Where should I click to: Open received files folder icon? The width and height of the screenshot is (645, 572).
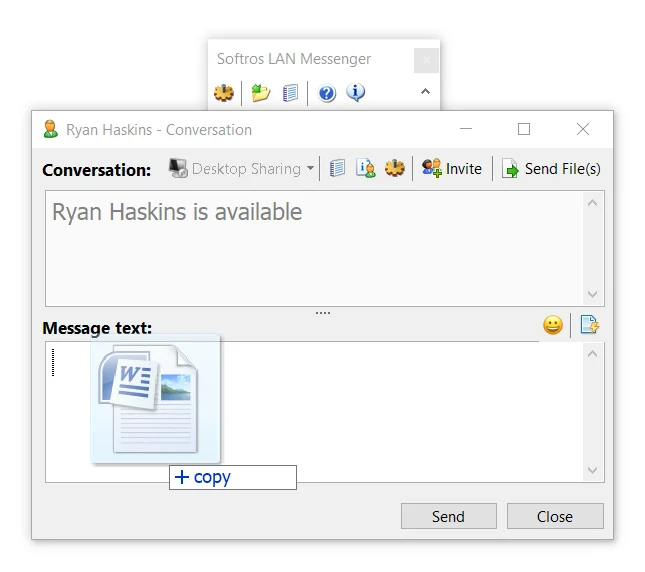pyautogui.click(x=260, y=93)
